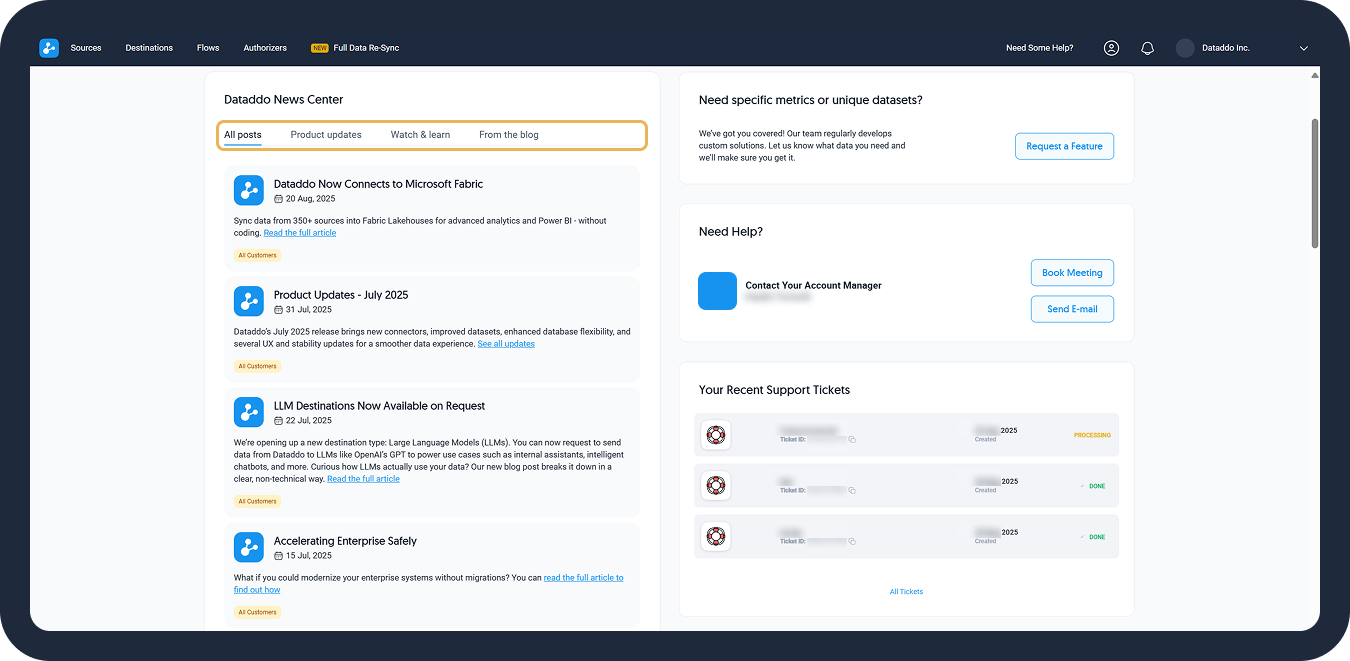Open read the full article to find out how
This screenshot has width=1350, height=661.
click(583, 578)
